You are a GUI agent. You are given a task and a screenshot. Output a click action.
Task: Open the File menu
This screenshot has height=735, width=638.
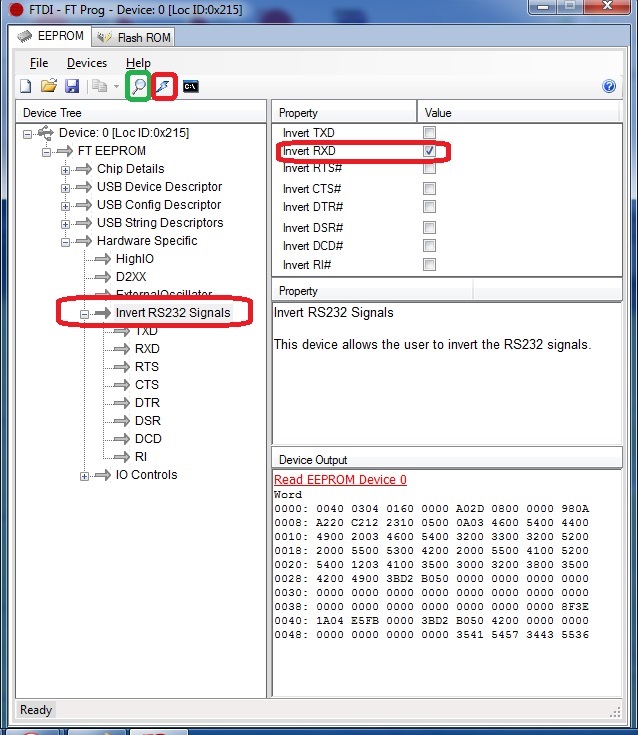(x=39, y=63)
